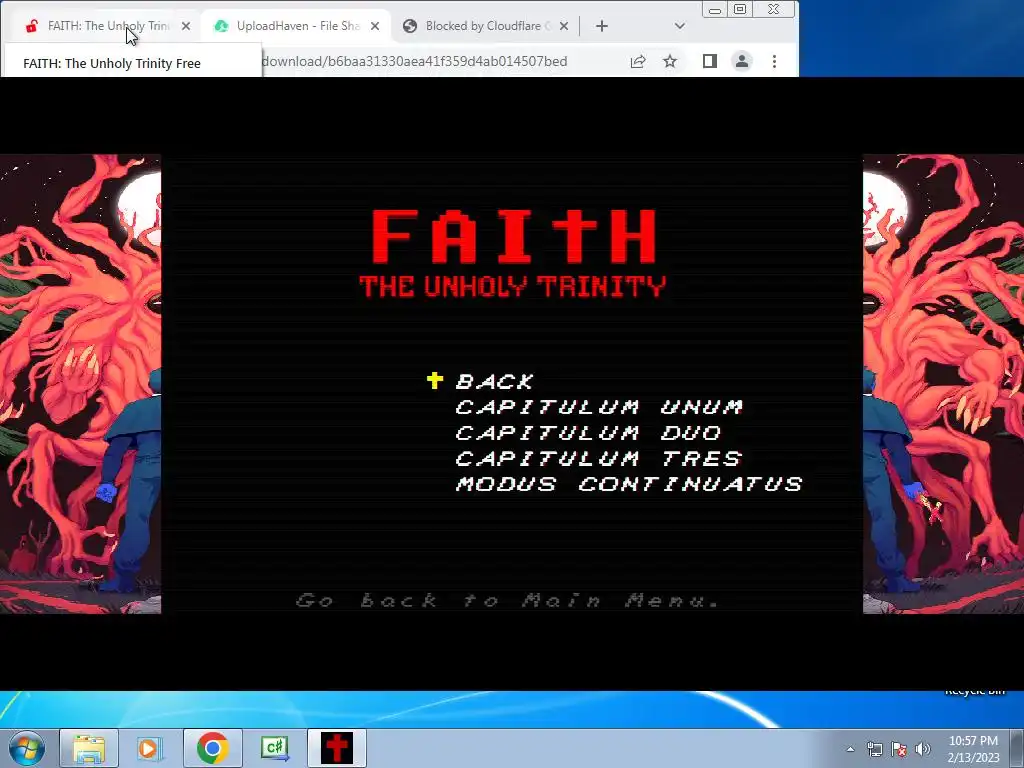This screenshot has height=768, width=1024.
Task: Launch Windows Media Player from taskbar
Action: [x=150, y=748]
